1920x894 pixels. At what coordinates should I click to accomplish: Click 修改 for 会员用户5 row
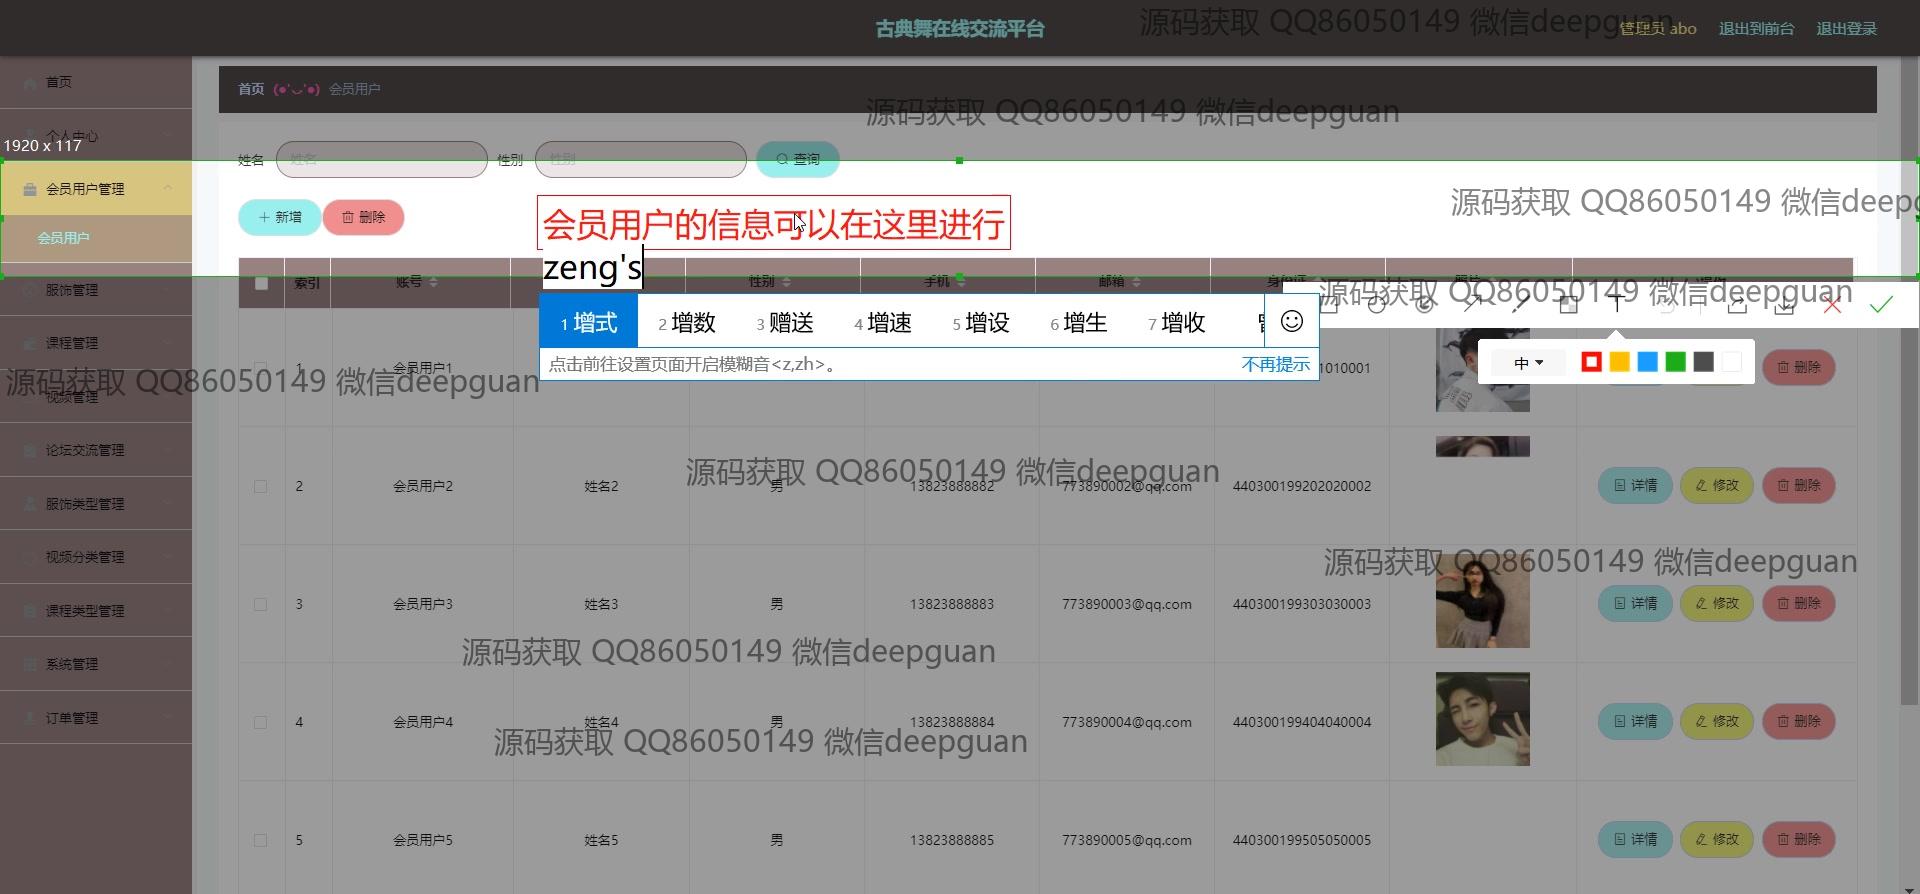click(x=1717, y=839)
